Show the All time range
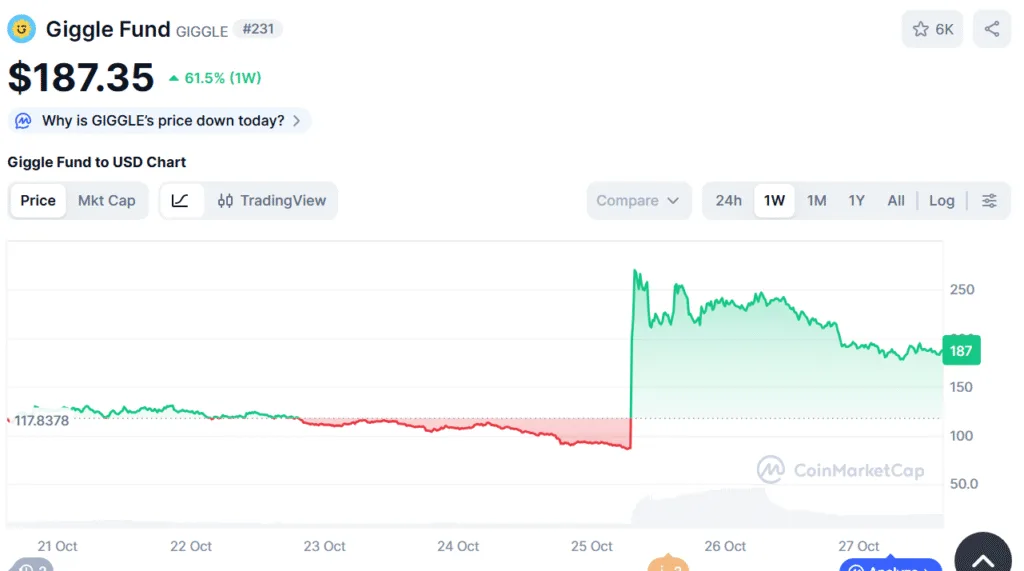Viewport: 1024px width, 571px height. click(896, 201)
